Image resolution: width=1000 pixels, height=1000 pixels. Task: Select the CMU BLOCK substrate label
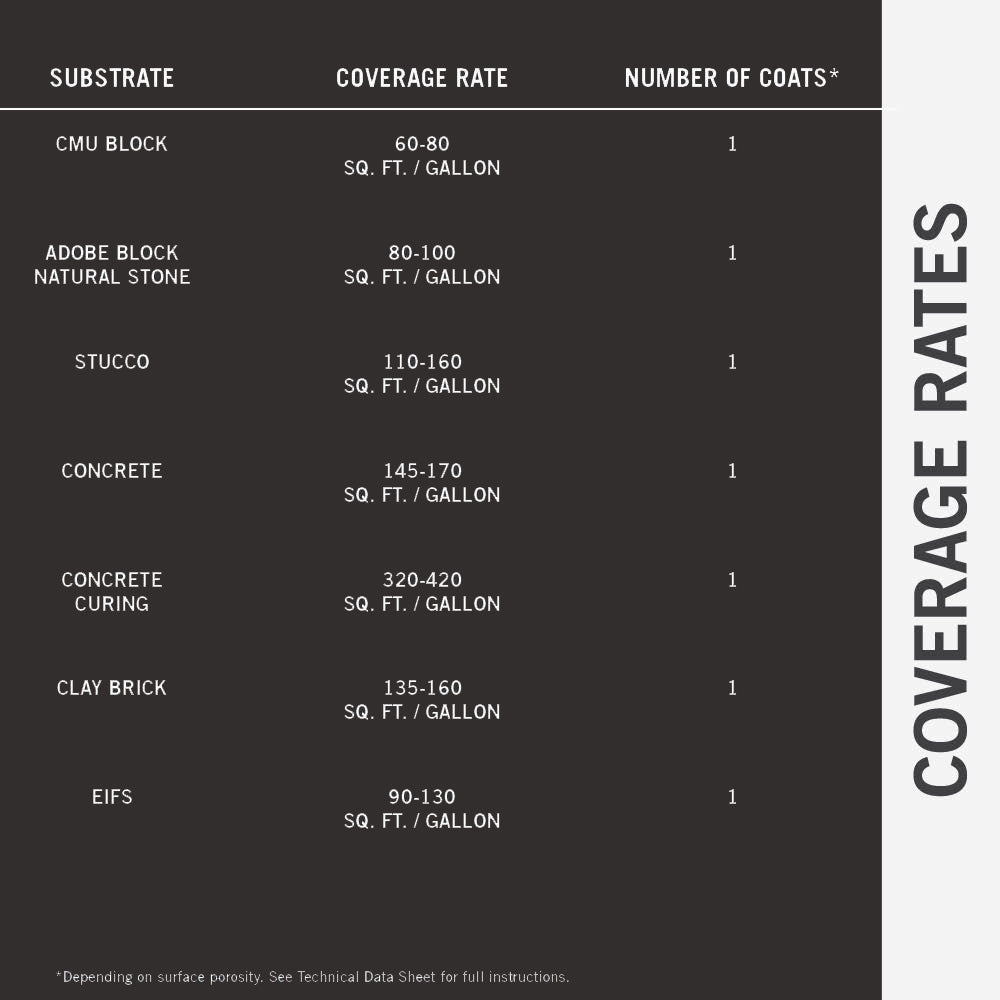pyautogui.click(x=112, y=144)
